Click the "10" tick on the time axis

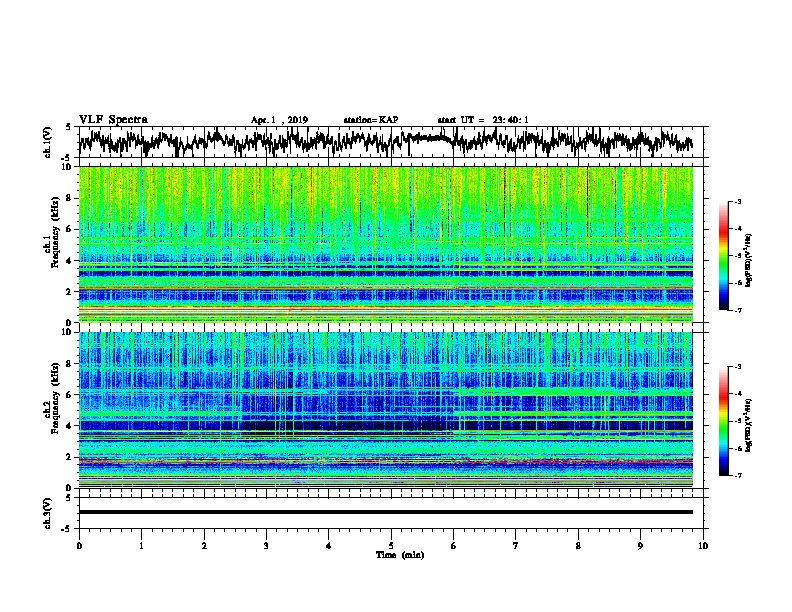coord(703,546)
